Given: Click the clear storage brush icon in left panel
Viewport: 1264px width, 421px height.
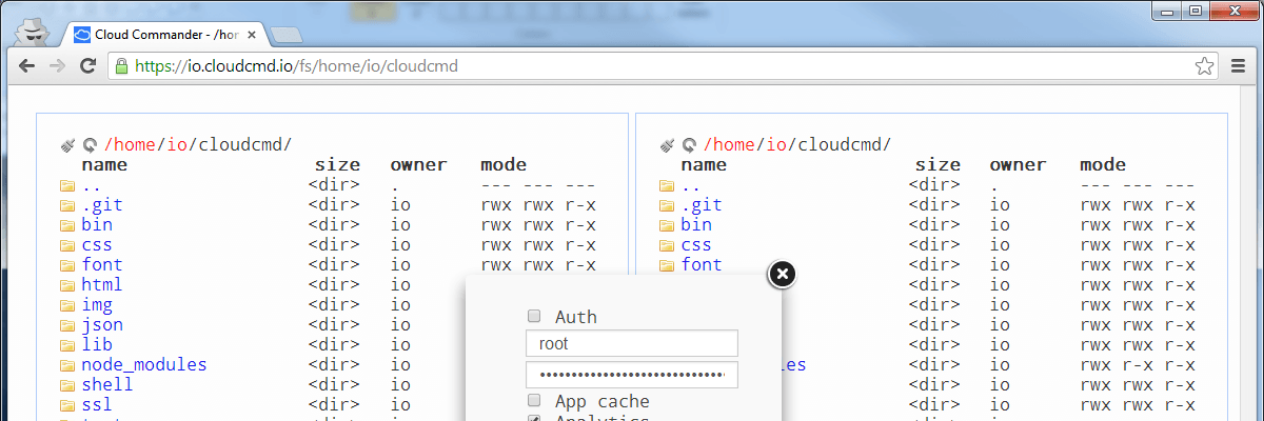Looking at the screenshot, I should [67, 145].
